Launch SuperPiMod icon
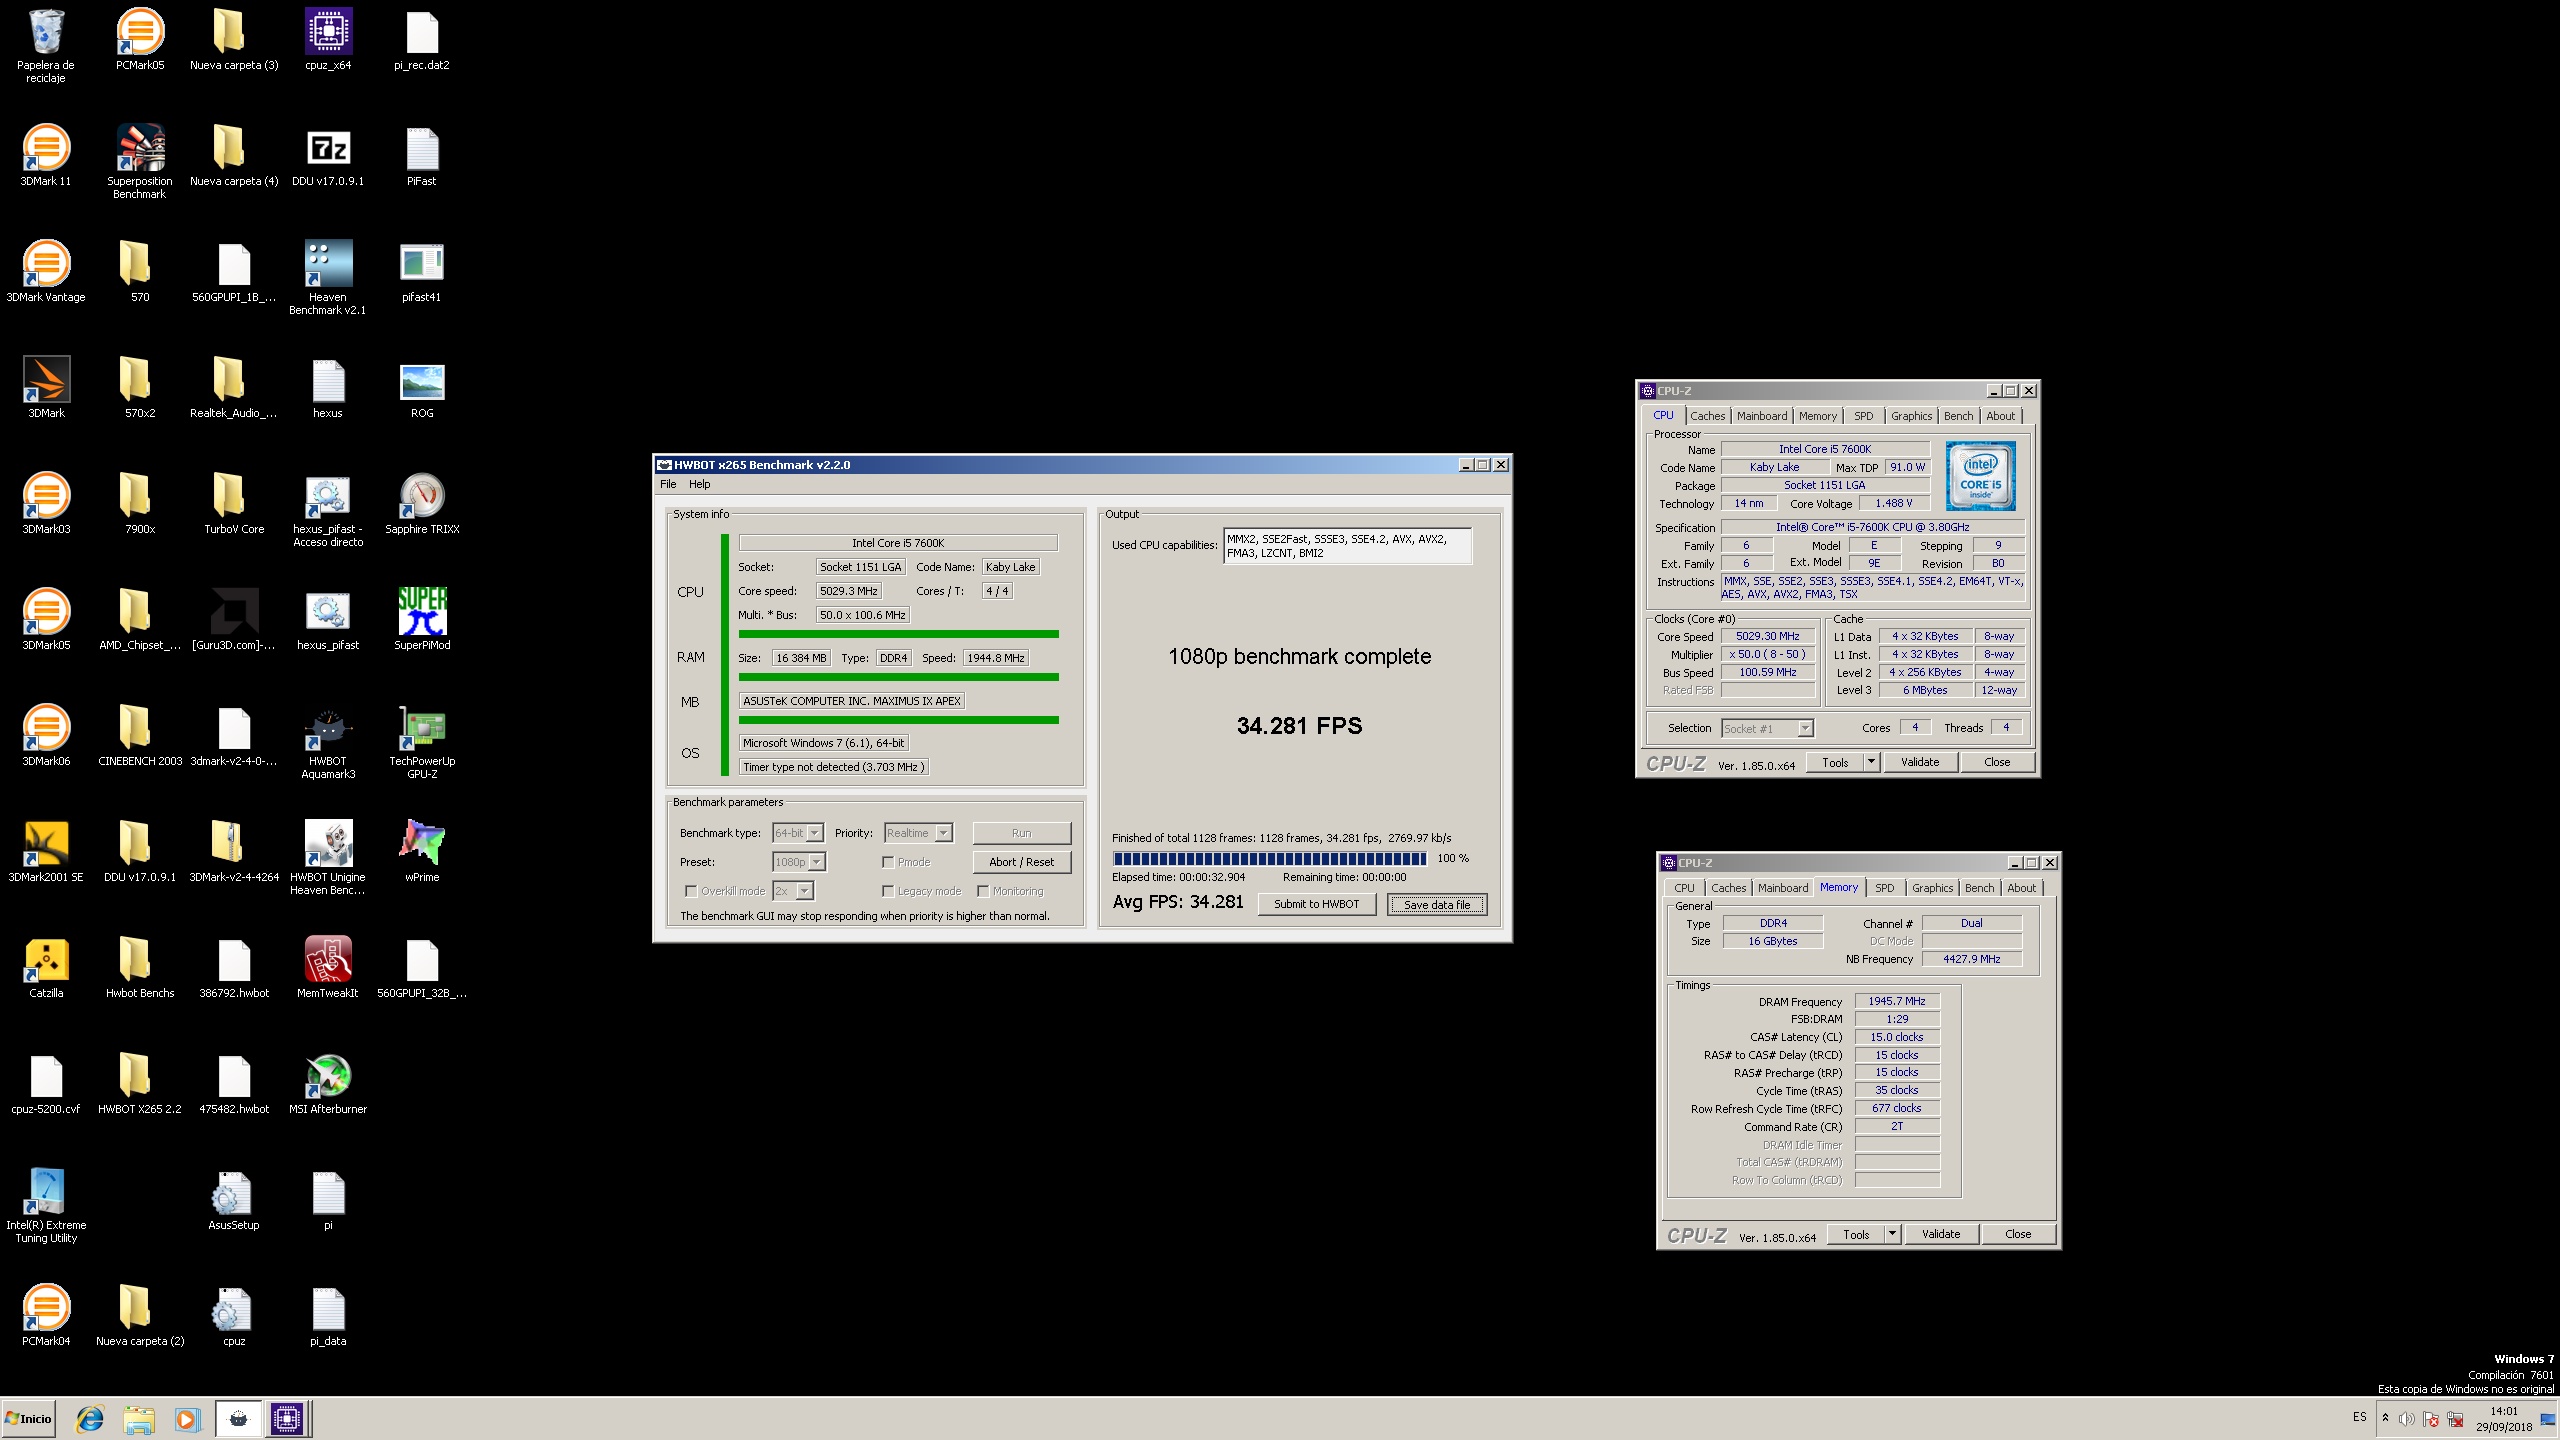This screenshot has height=1440, width=2560. click(422, 620)
